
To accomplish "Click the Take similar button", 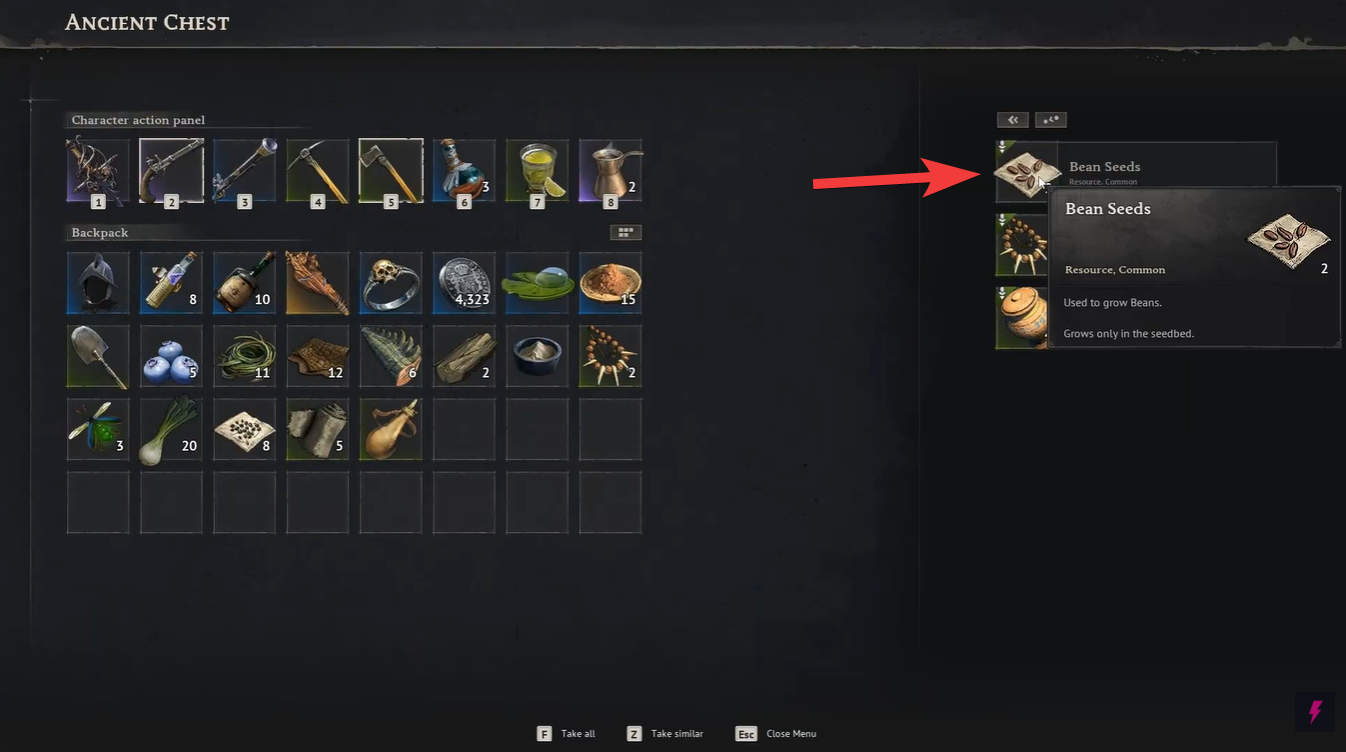I will coord(665,733).
